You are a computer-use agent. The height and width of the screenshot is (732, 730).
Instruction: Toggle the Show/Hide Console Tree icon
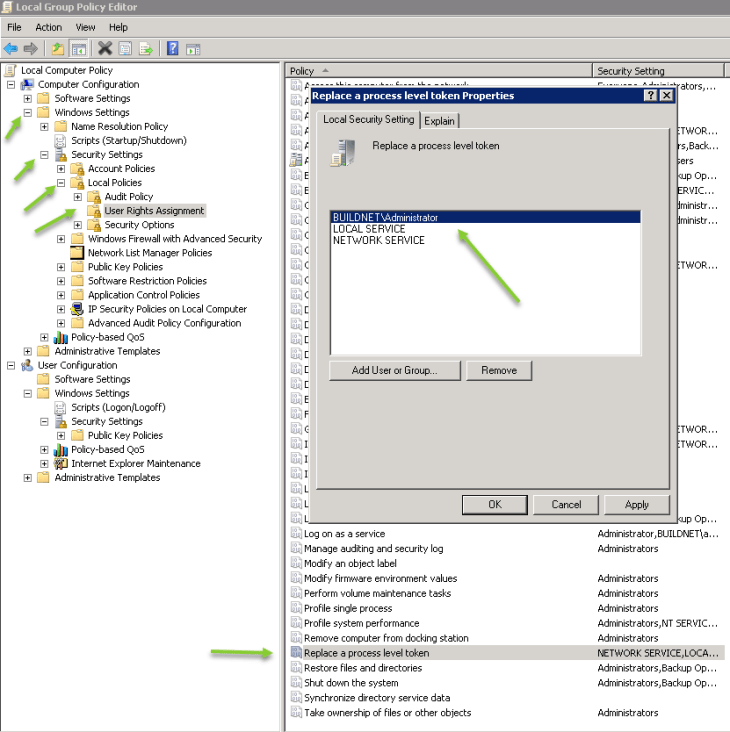(78, 48)
